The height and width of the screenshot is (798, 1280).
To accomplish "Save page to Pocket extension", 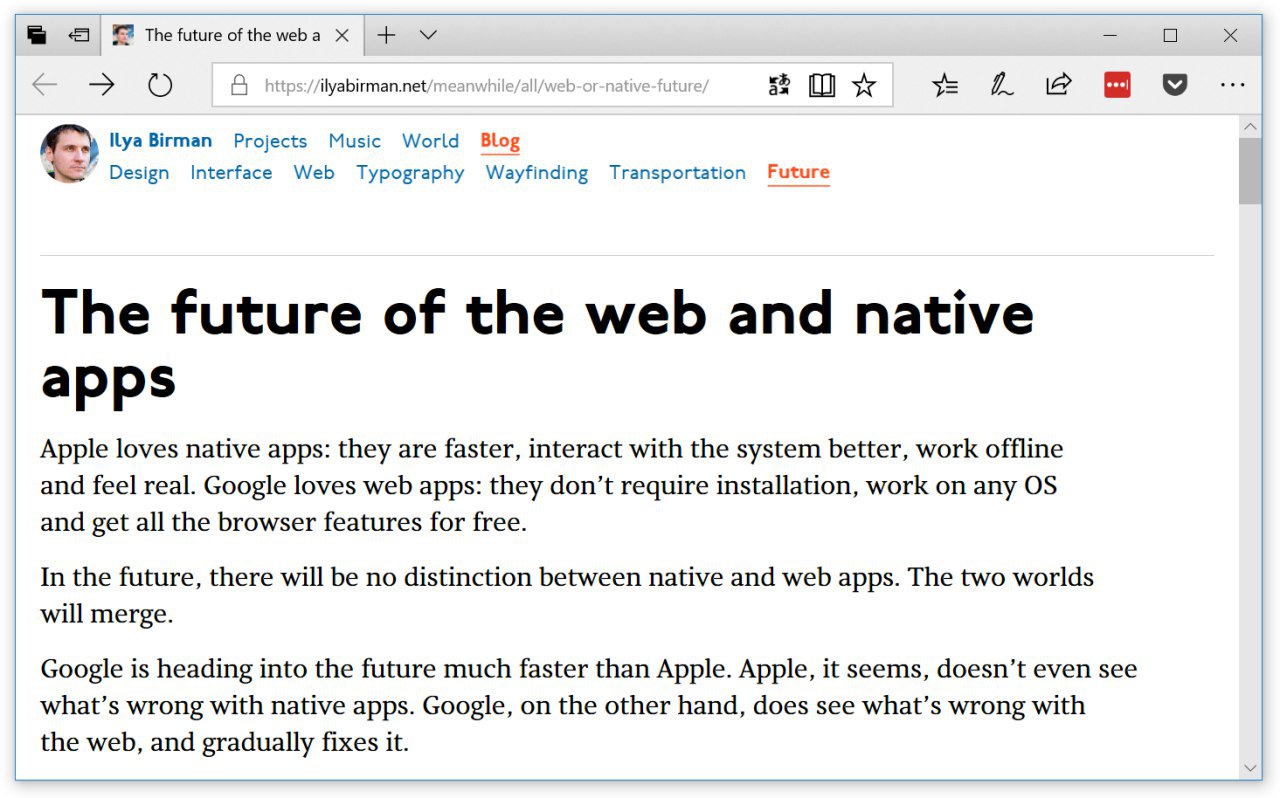I will [x=1174, y=85].
